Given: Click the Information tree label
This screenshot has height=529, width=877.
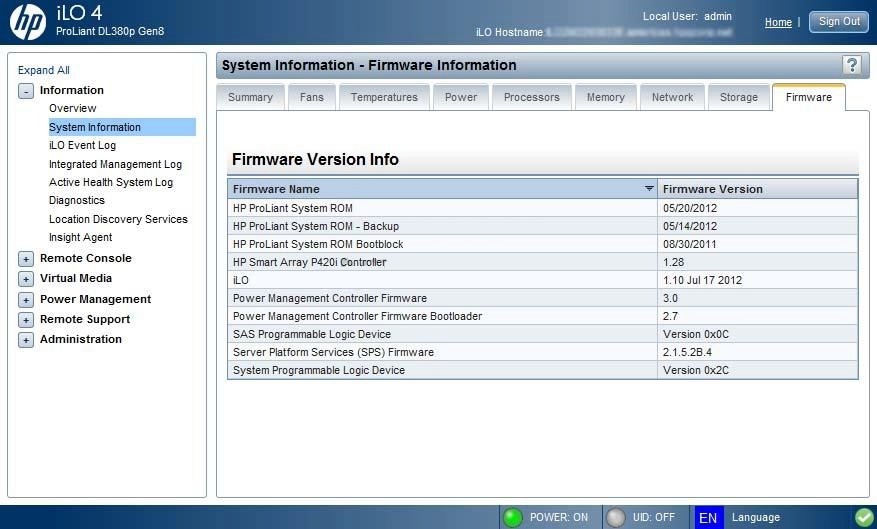Looking at the screenshot, I should click(72, 90).
